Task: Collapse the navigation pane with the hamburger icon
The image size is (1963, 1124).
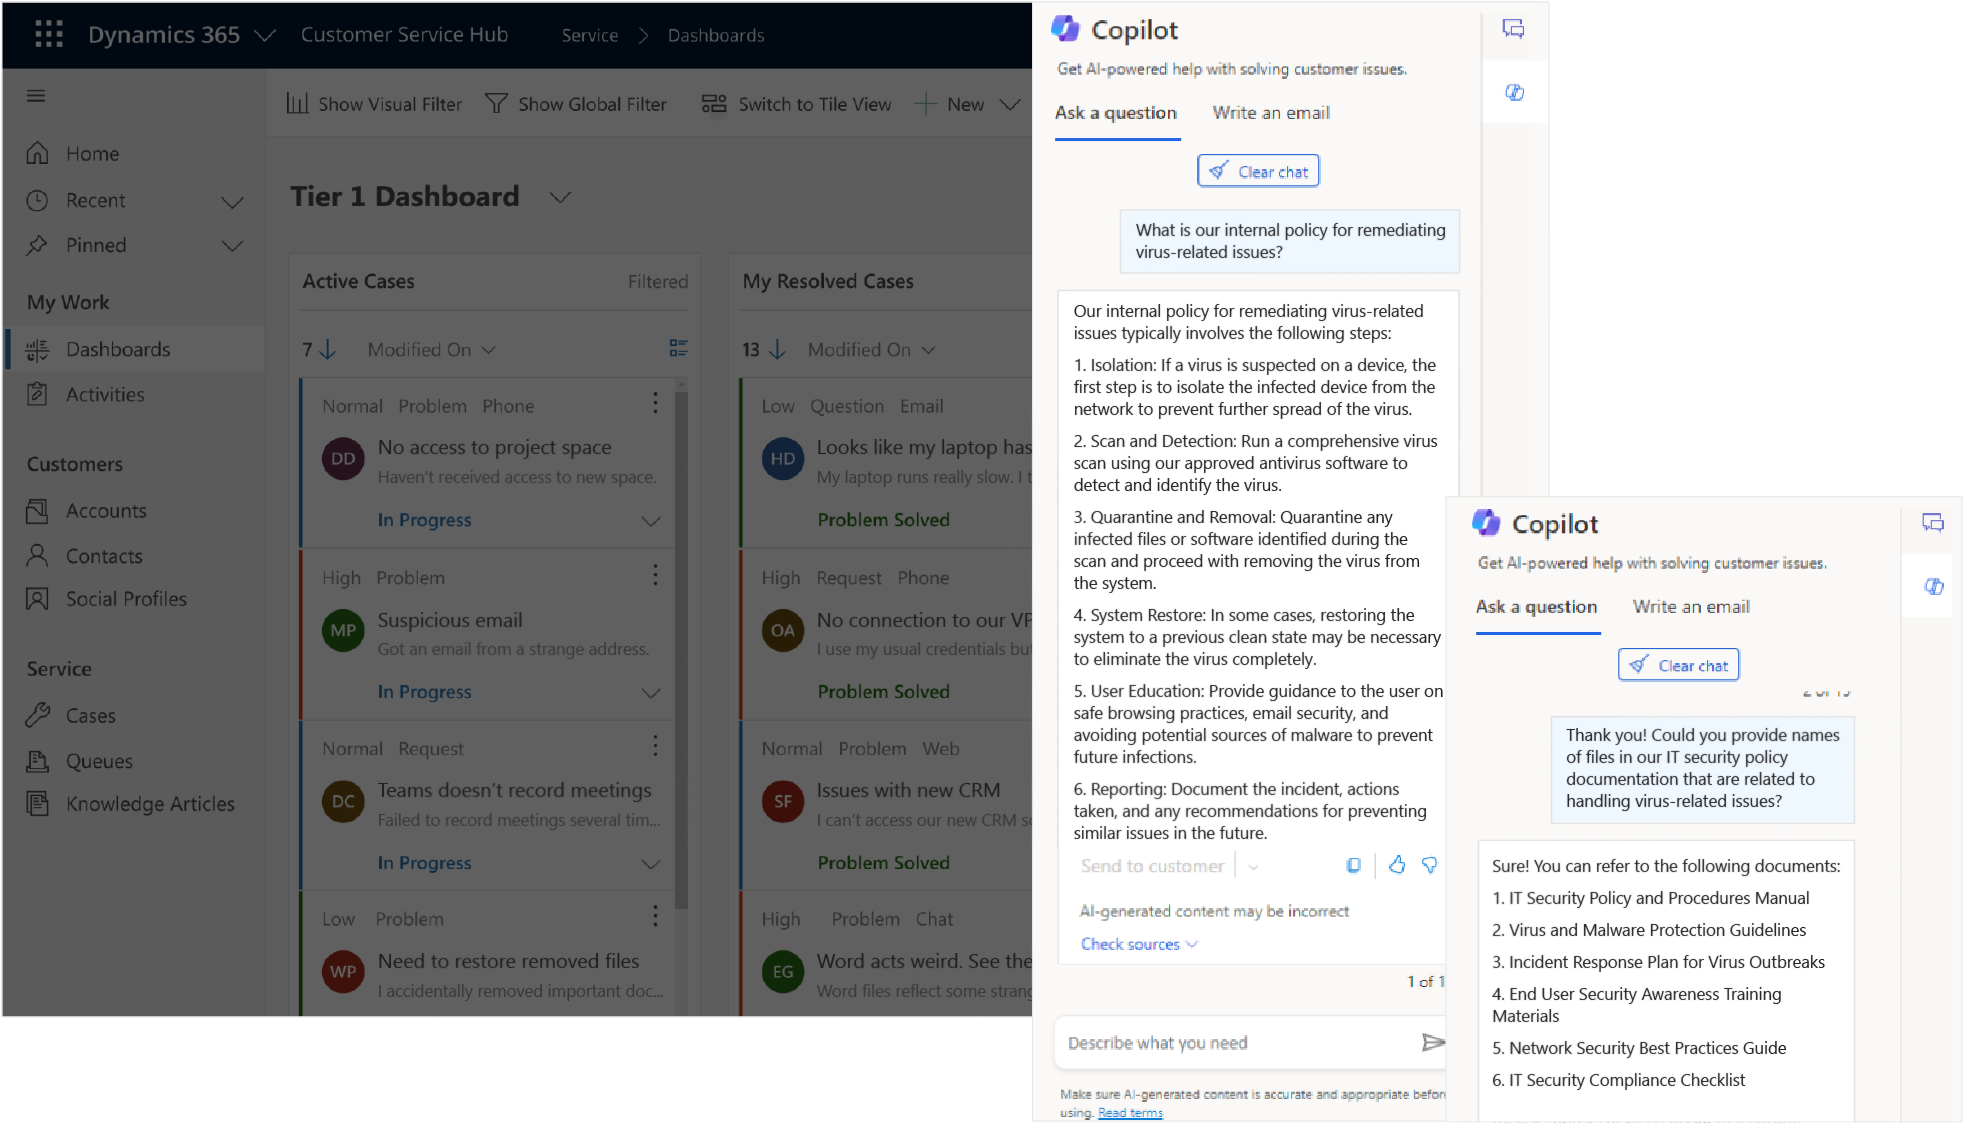Action: (x=35, y=95)
